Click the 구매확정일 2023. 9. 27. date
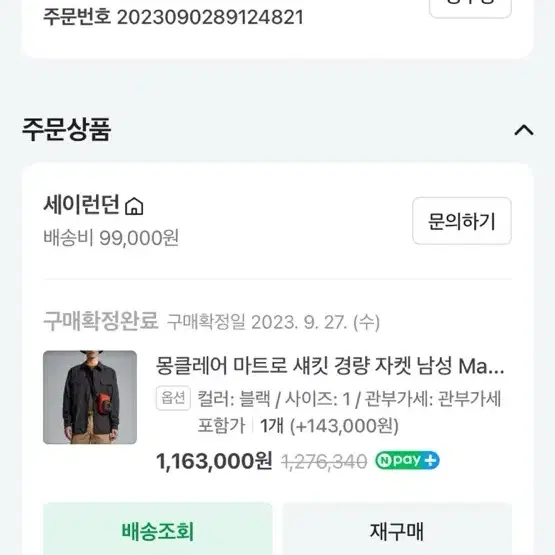Viewport: 555px width, 555px height. [x=273, y=322]
